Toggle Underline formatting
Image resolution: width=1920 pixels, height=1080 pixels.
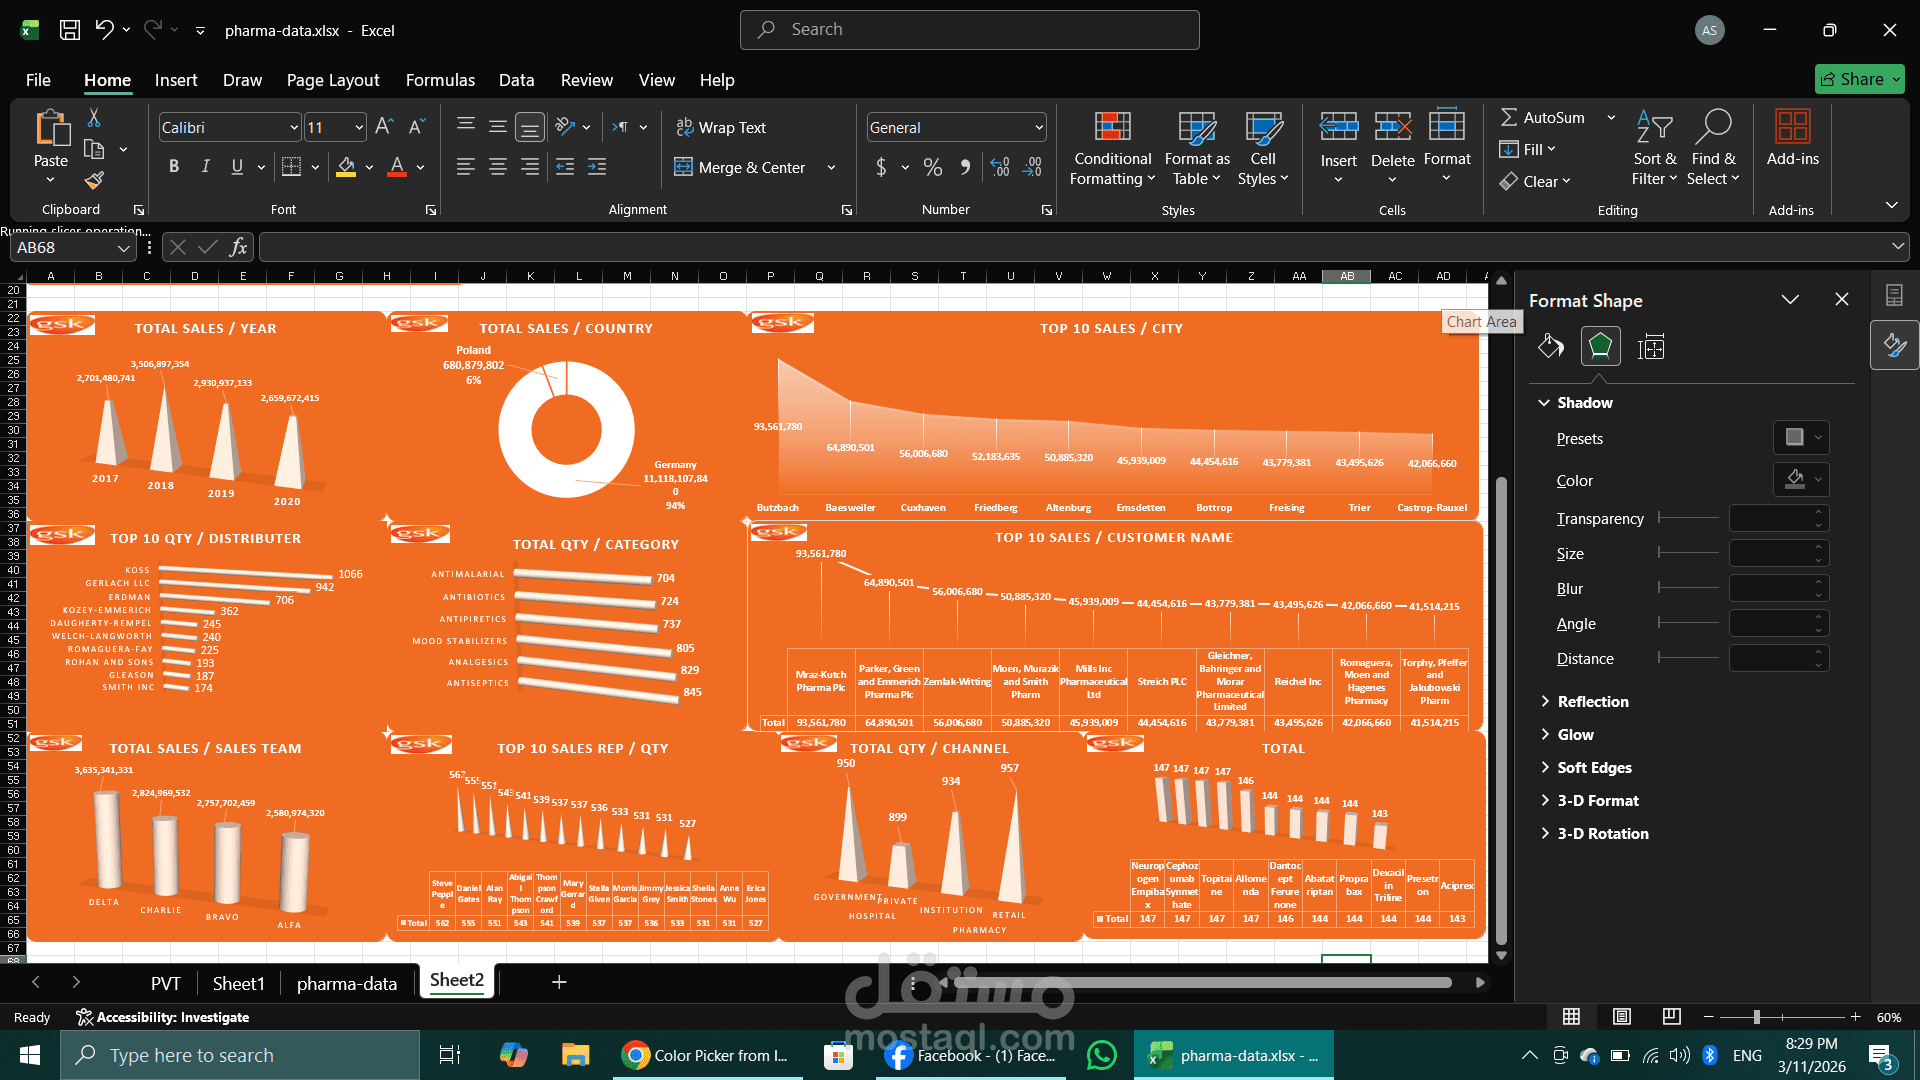click(x=237, y=167)
